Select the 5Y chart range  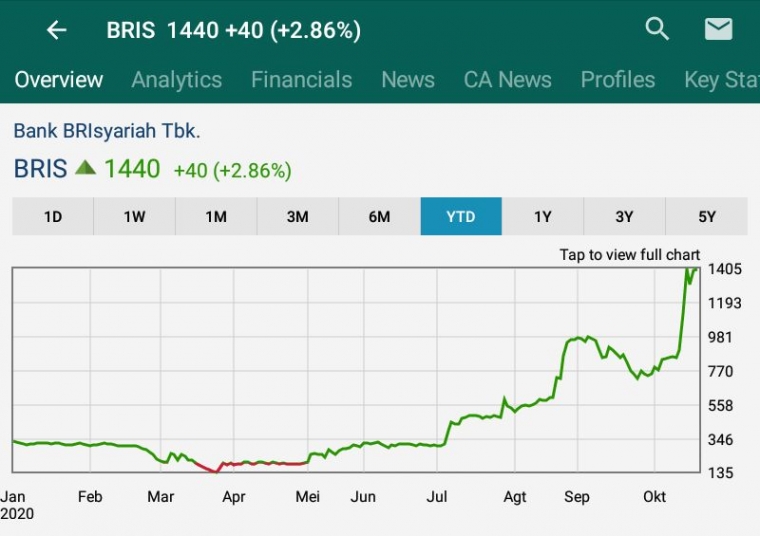tap(707, 216)
